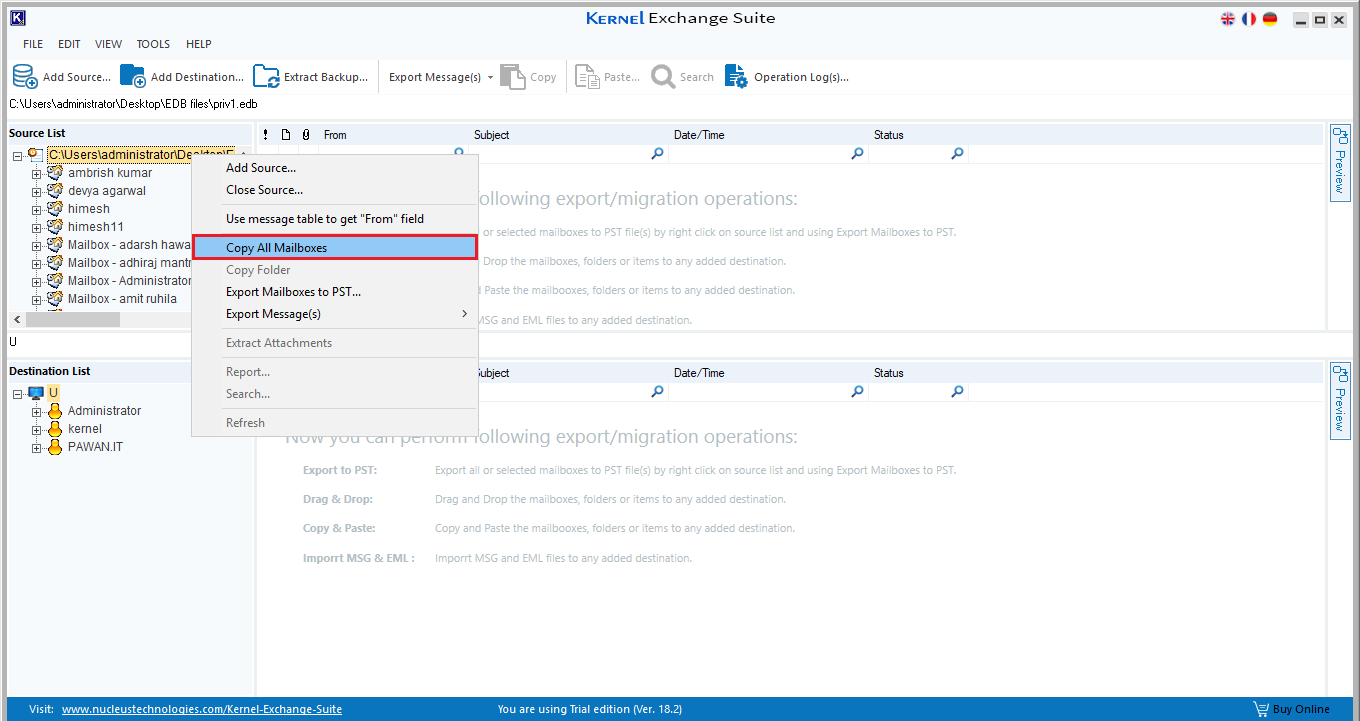Viewport: 1360px width, 721px height.
Task: Click the PAWAN.IT user icon
Action: [55, 447]
